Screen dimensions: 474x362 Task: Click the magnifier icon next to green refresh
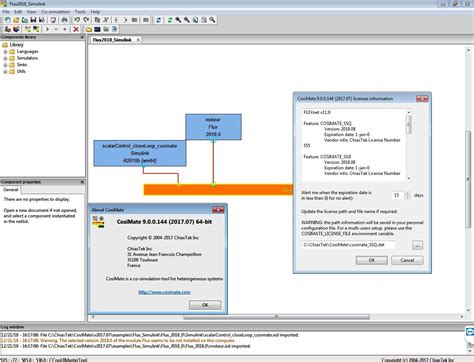(x=178, y=20)
